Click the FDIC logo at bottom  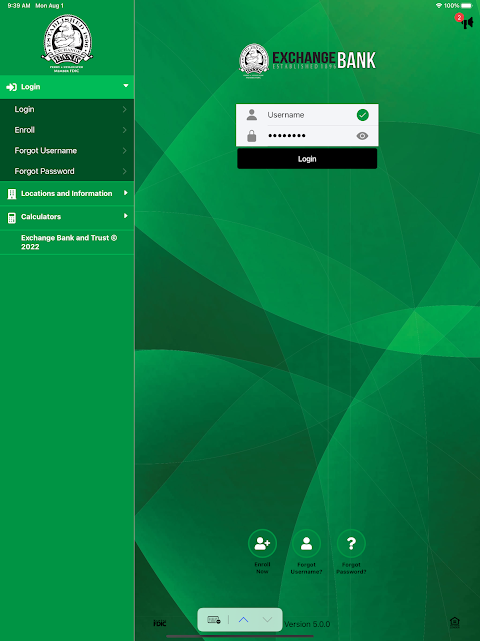(159, 623)
